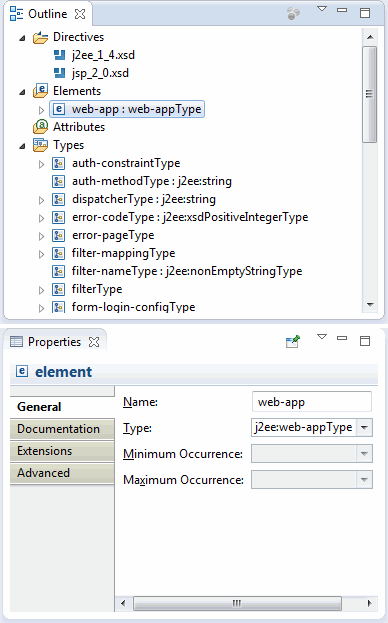This screenshot has width=388, height=623.
Task: Open the Type combo box dropdown
Action: click(x=364, y=428)
